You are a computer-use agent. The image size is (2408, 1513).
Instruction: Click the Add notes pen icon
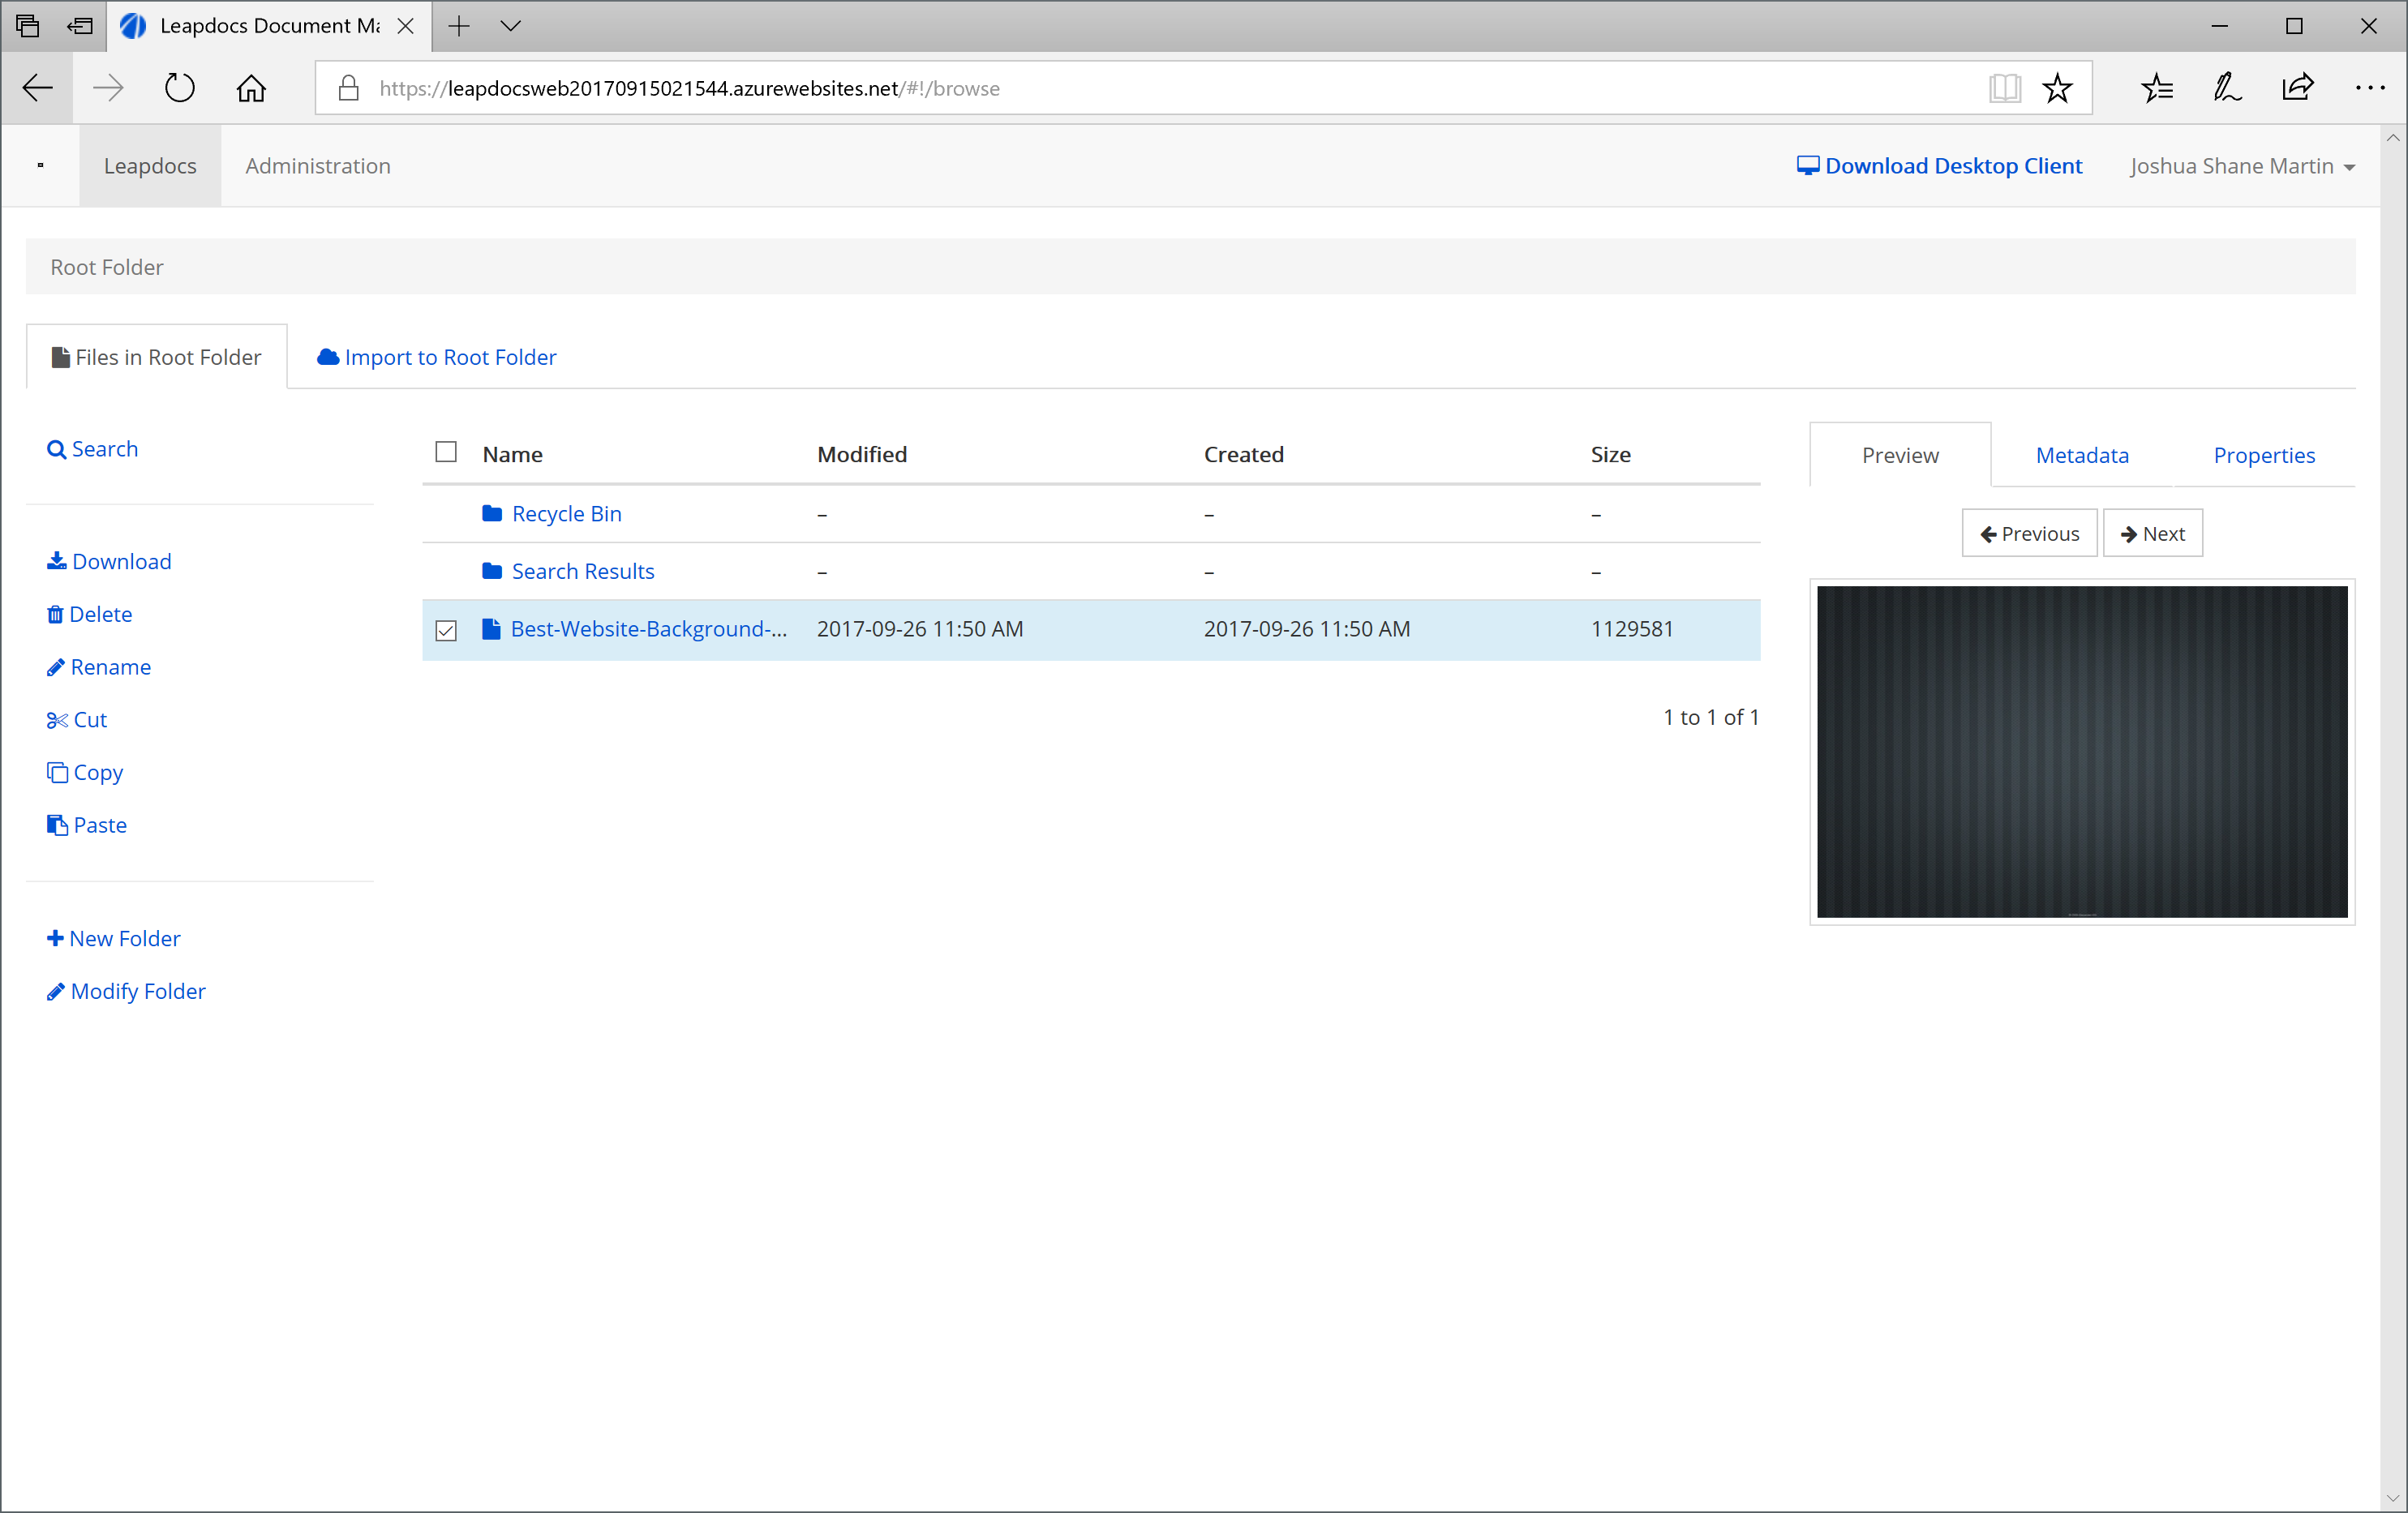click(x=2227, y=88)
